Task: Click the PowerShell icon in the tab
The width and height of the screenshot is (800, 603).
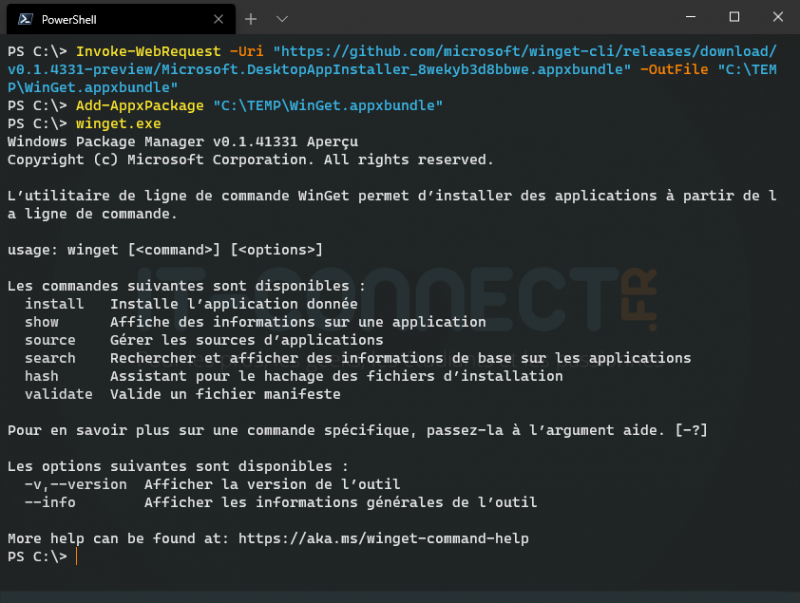Action: tap(23, 19)
